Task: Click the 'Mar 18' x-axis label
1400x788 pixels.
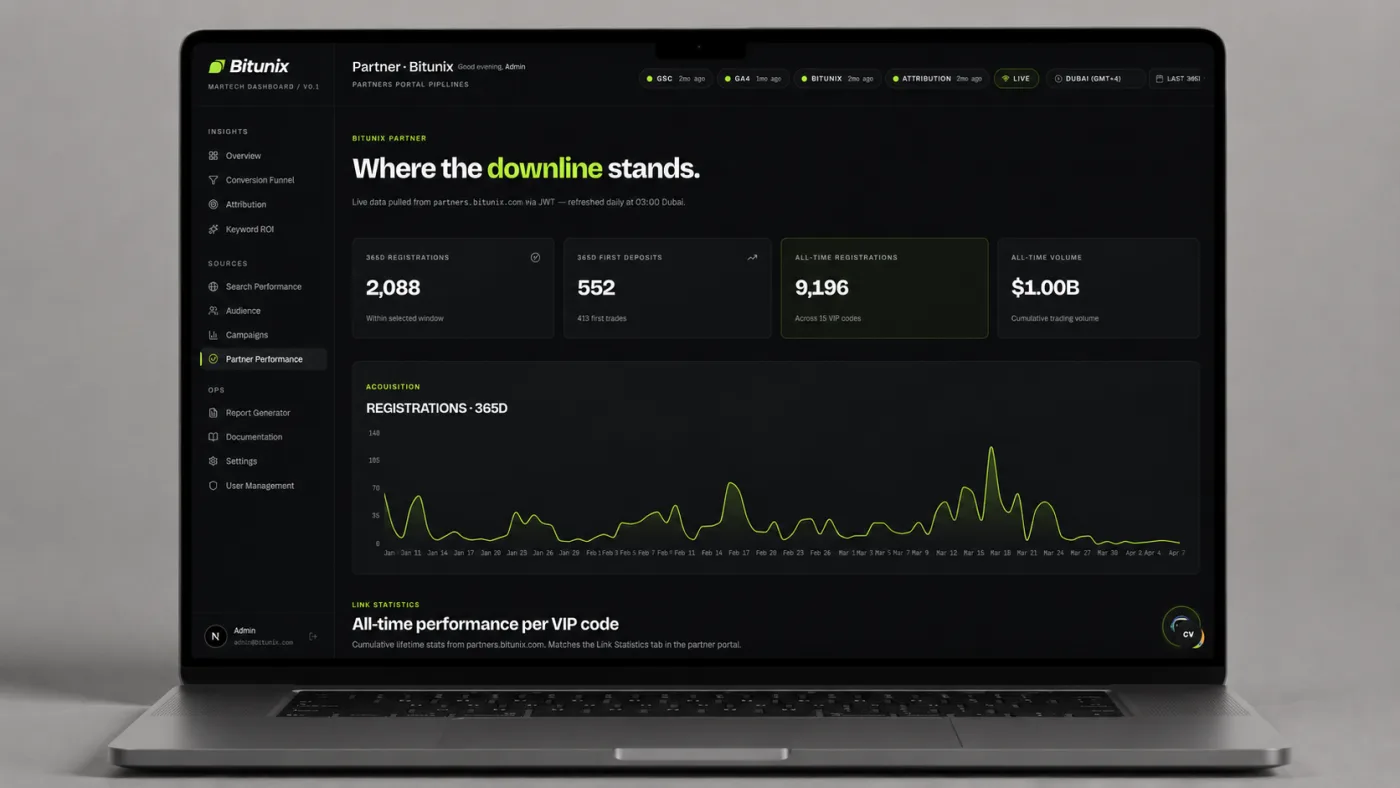Action: (x=999, y=553)
